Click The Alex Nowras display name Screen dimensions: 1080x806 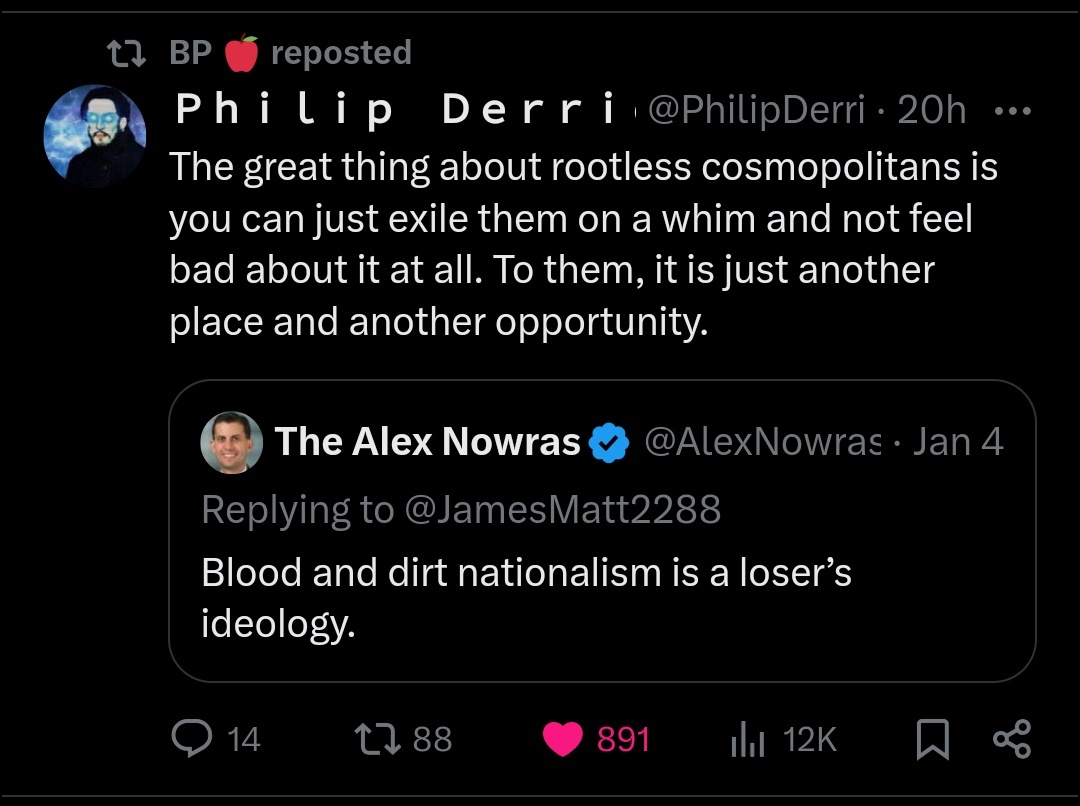(x=427, y=441)
